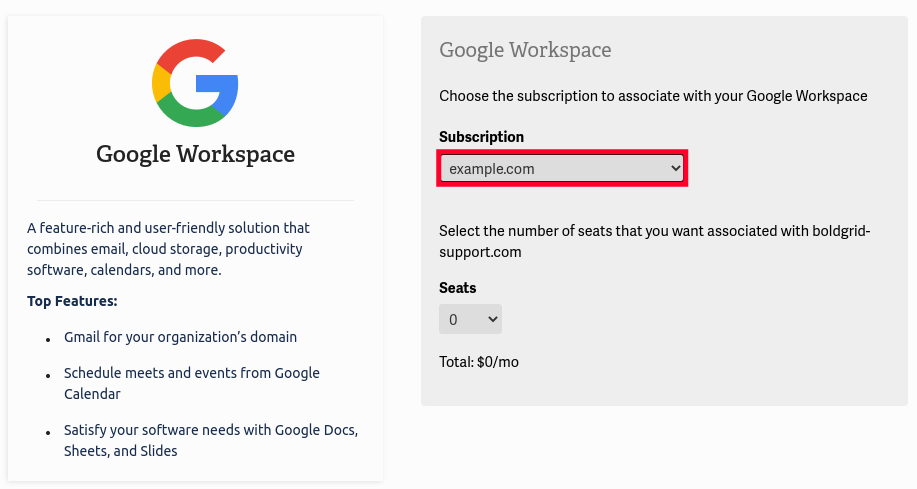Screen dimensions: 917x489
Task: Click the Google Workspace title below the logo
Action: click(195, 154)
